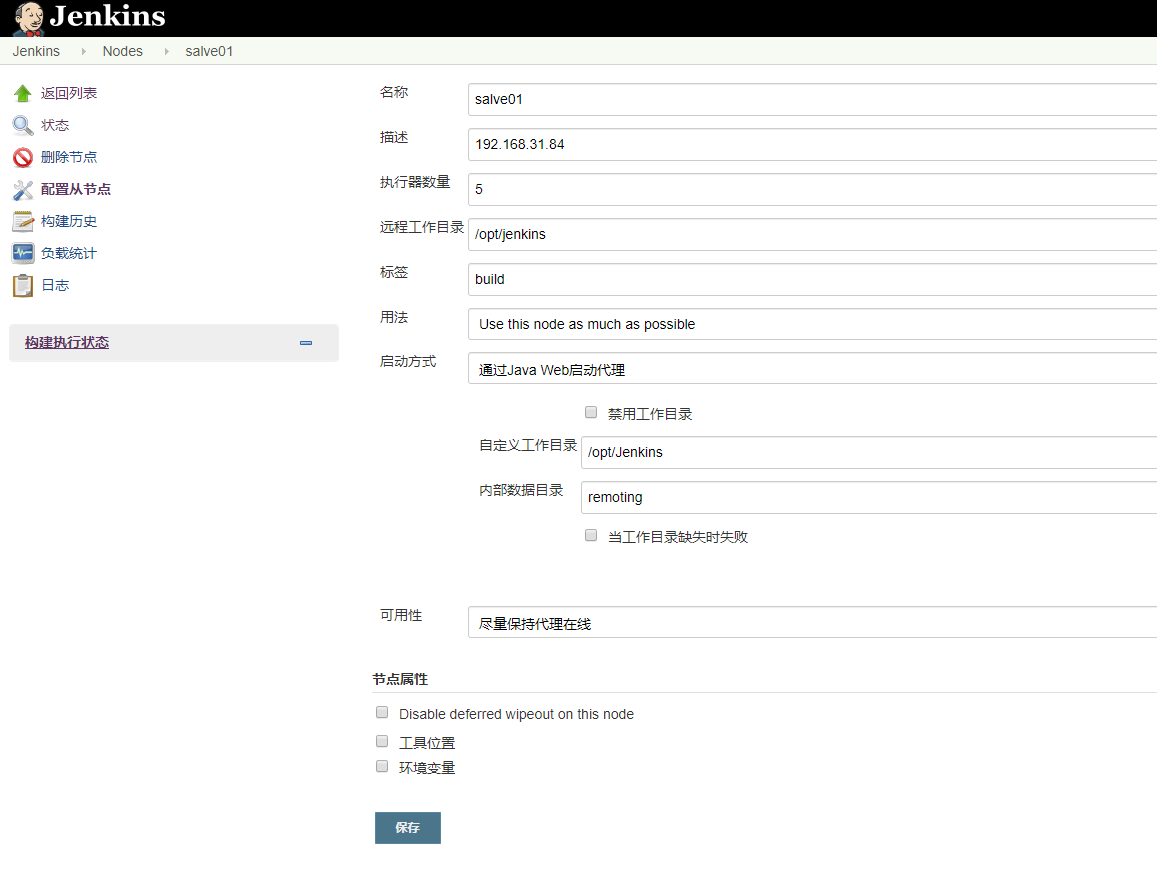Open the 状态 page link
The height and width of the screenshot is (872, 1157).
[55, 125]
